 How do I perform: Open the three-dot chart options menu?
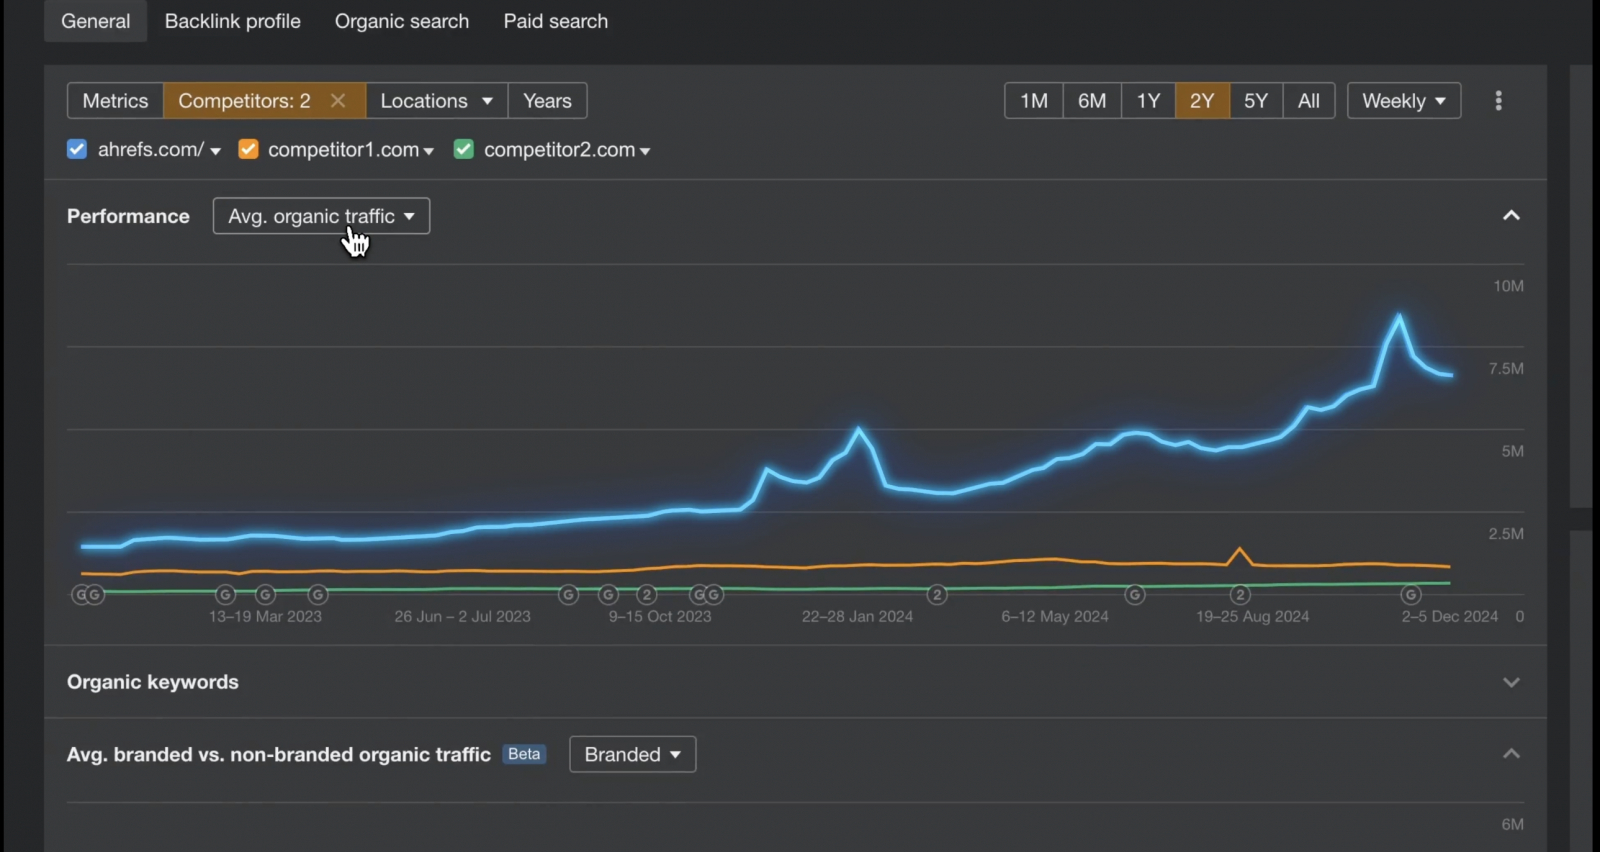(x=1498, y=101)
